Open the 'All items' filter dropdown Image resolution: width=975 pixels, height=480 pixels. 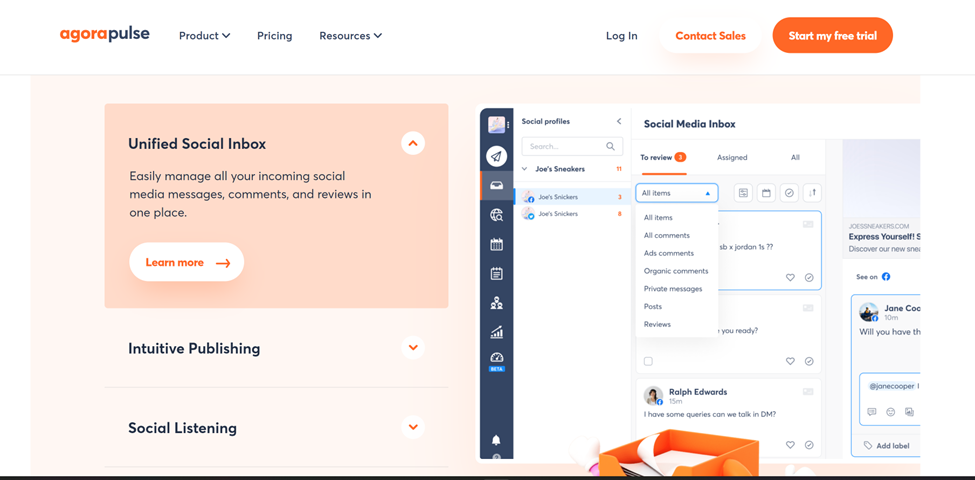677,193
